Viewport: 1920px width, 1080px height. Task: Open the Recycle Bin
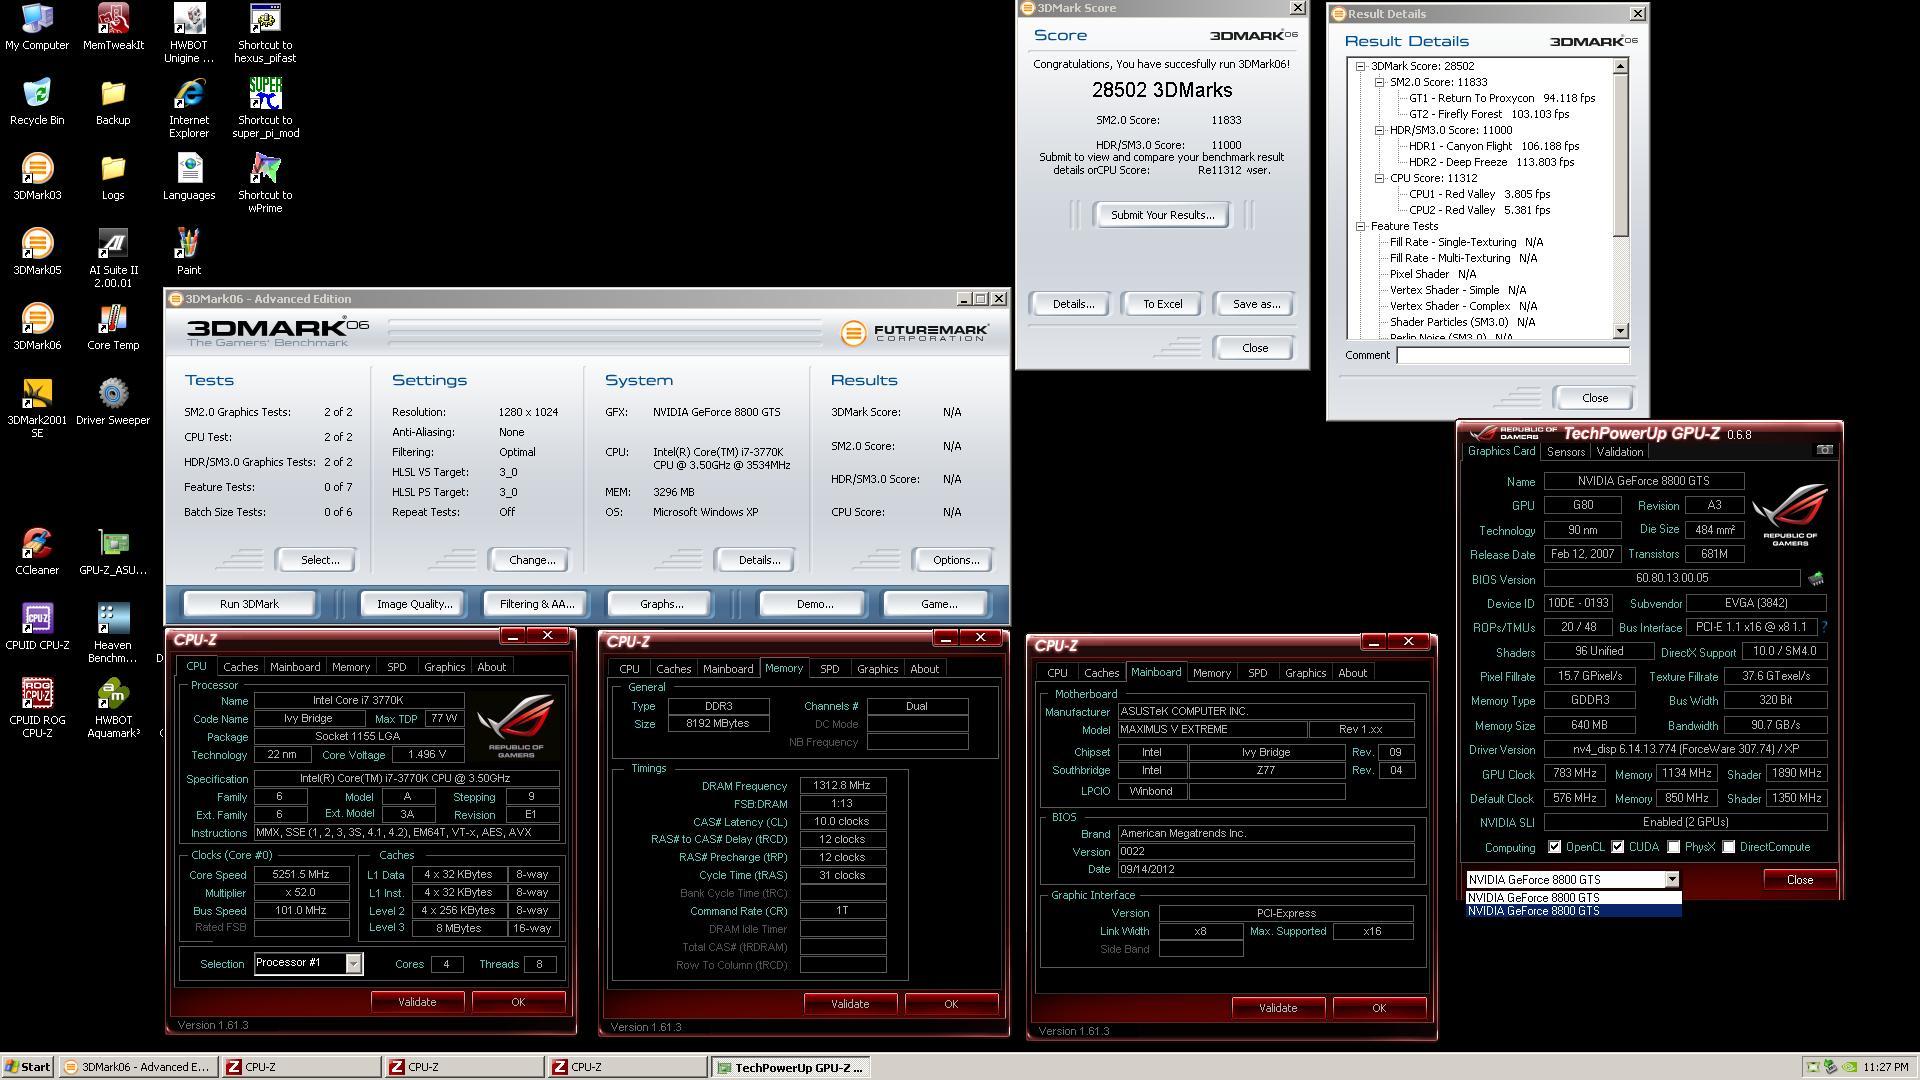click(37, 102)
